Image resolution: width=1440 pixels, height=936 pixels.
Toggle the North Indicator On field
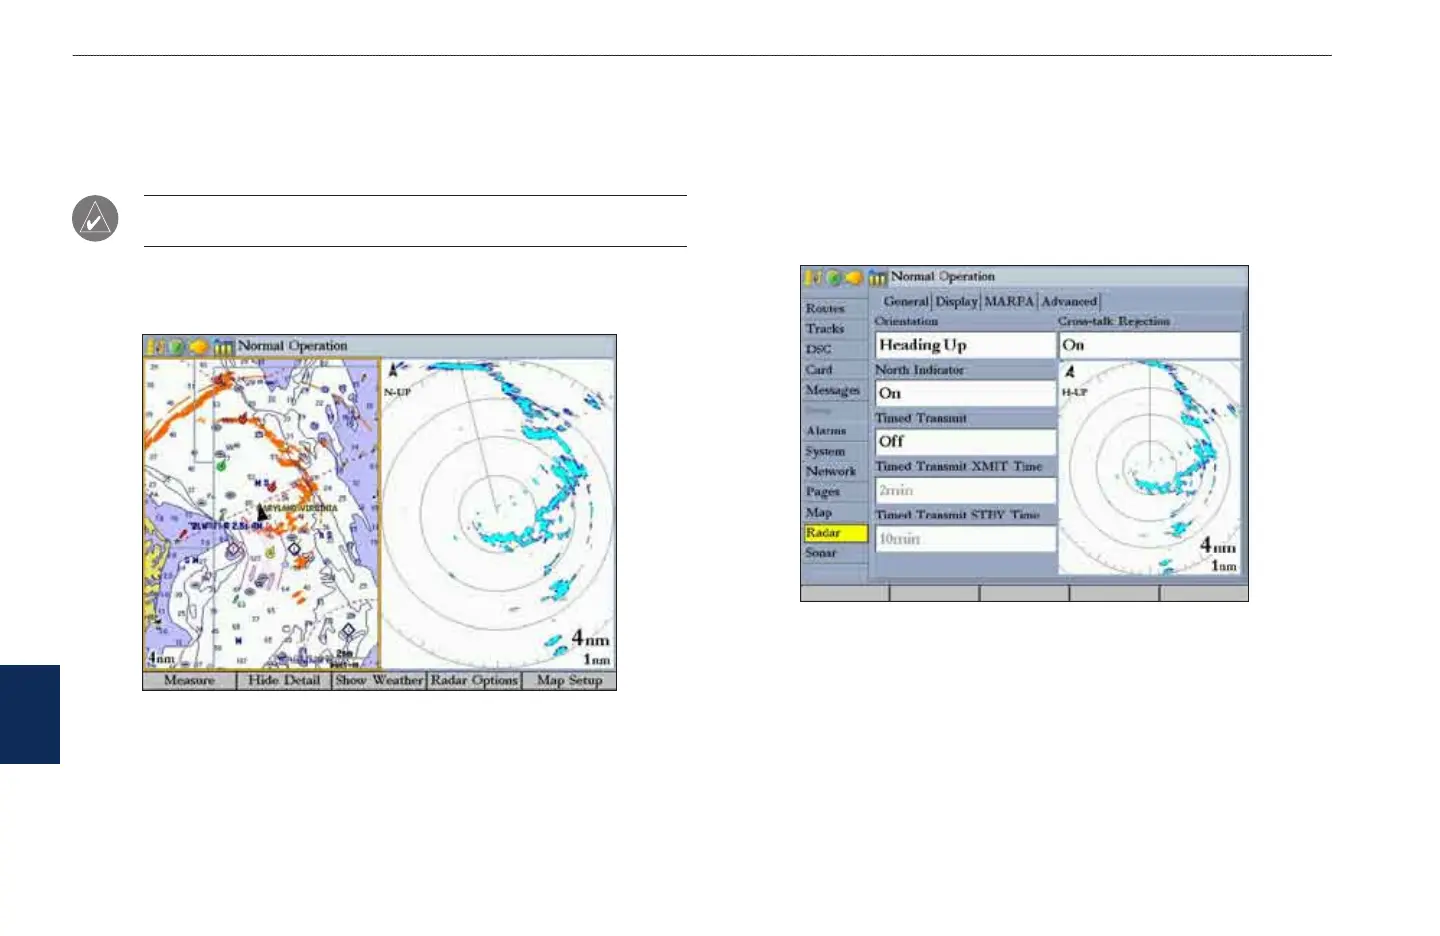(x=965, y=393)
